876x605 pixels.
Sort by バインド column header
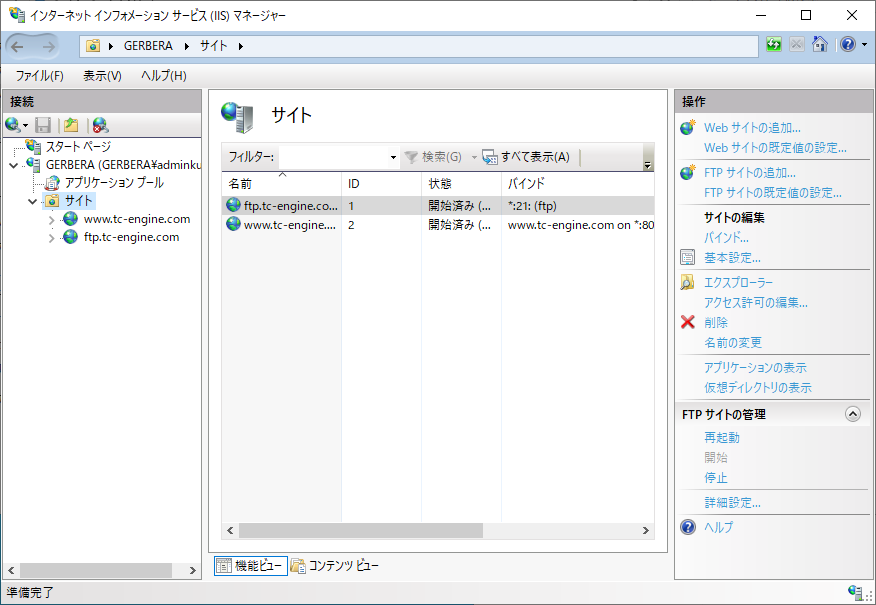pyautogui.click(x=578, y=183)
